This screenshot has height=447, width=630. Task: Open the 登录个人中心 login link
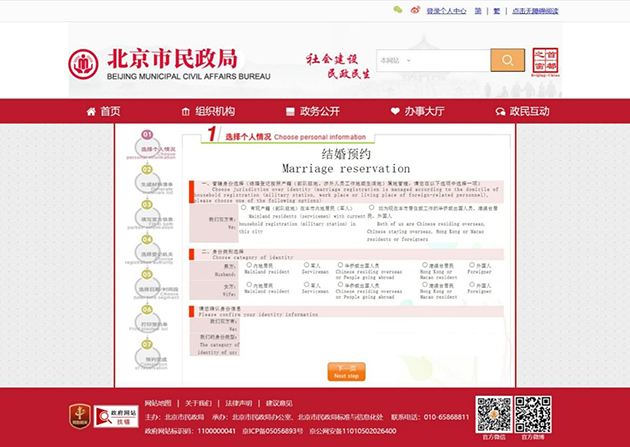tap(446, 11)
